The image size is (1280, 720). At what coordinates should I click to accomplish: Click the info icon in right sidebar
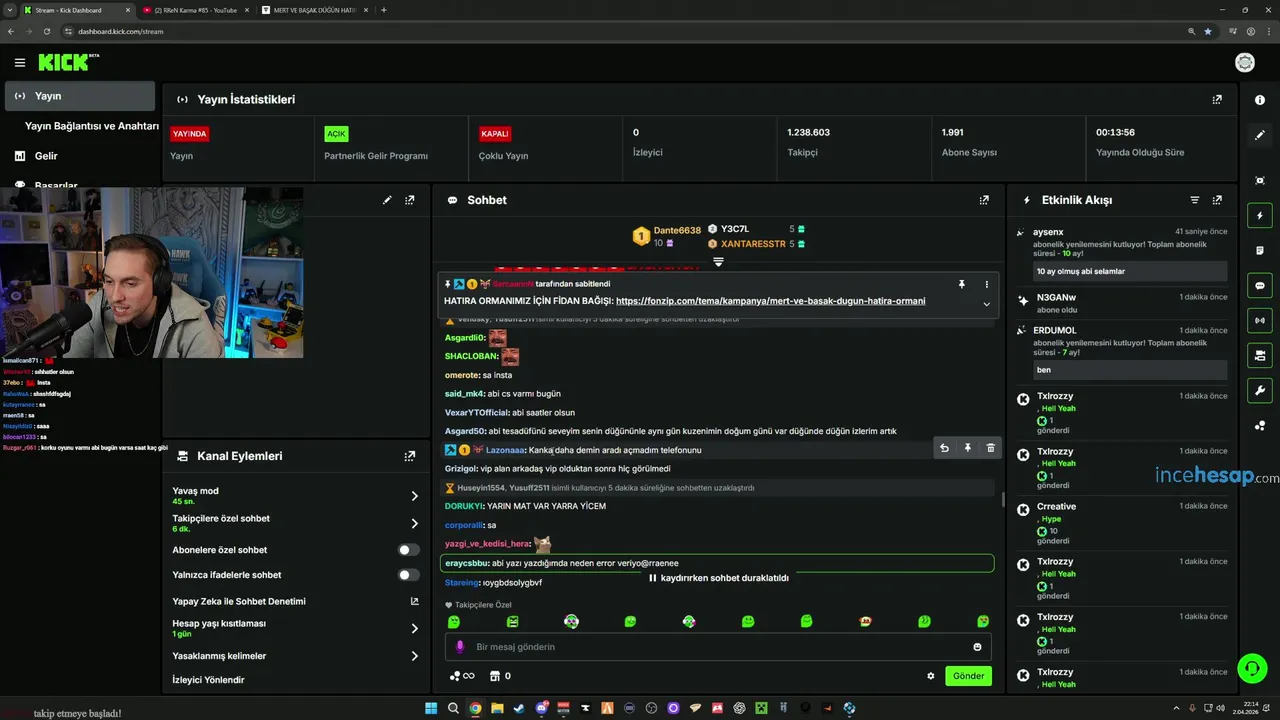click(x=1260, y=100)
